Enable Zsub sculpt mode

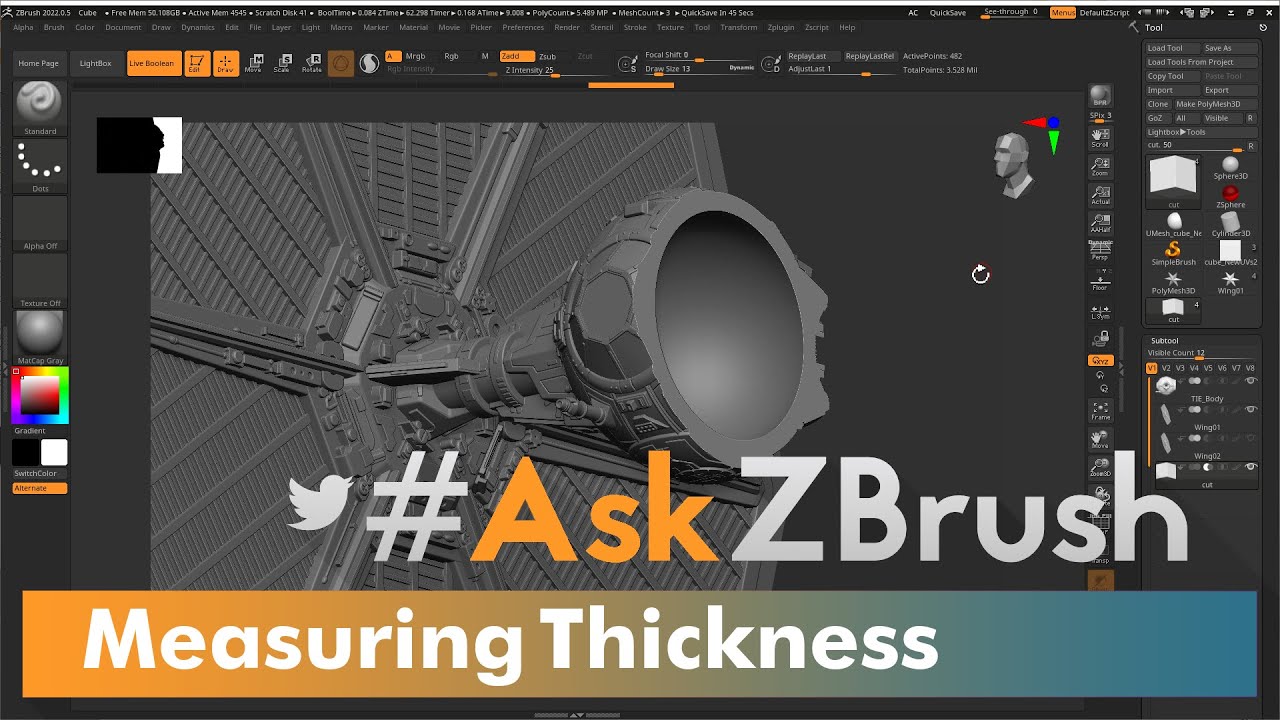[x=548, y=57]
